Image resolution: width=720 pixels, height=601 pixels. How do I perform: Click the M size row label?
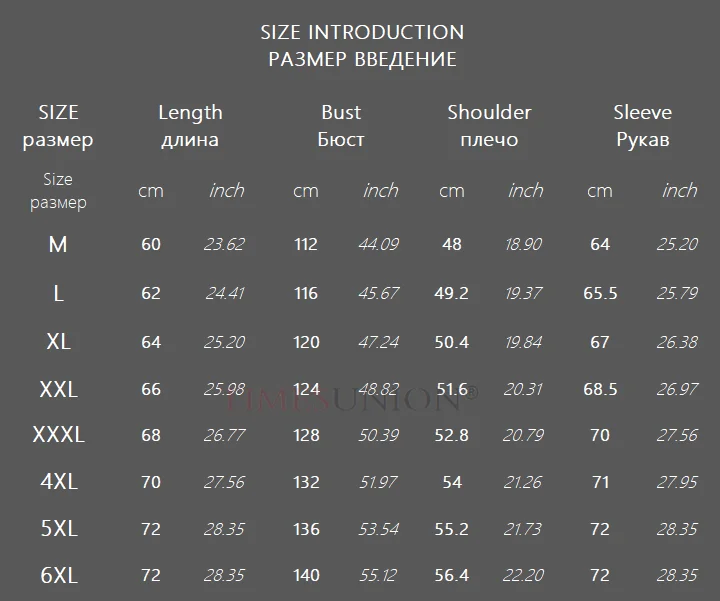58,244
